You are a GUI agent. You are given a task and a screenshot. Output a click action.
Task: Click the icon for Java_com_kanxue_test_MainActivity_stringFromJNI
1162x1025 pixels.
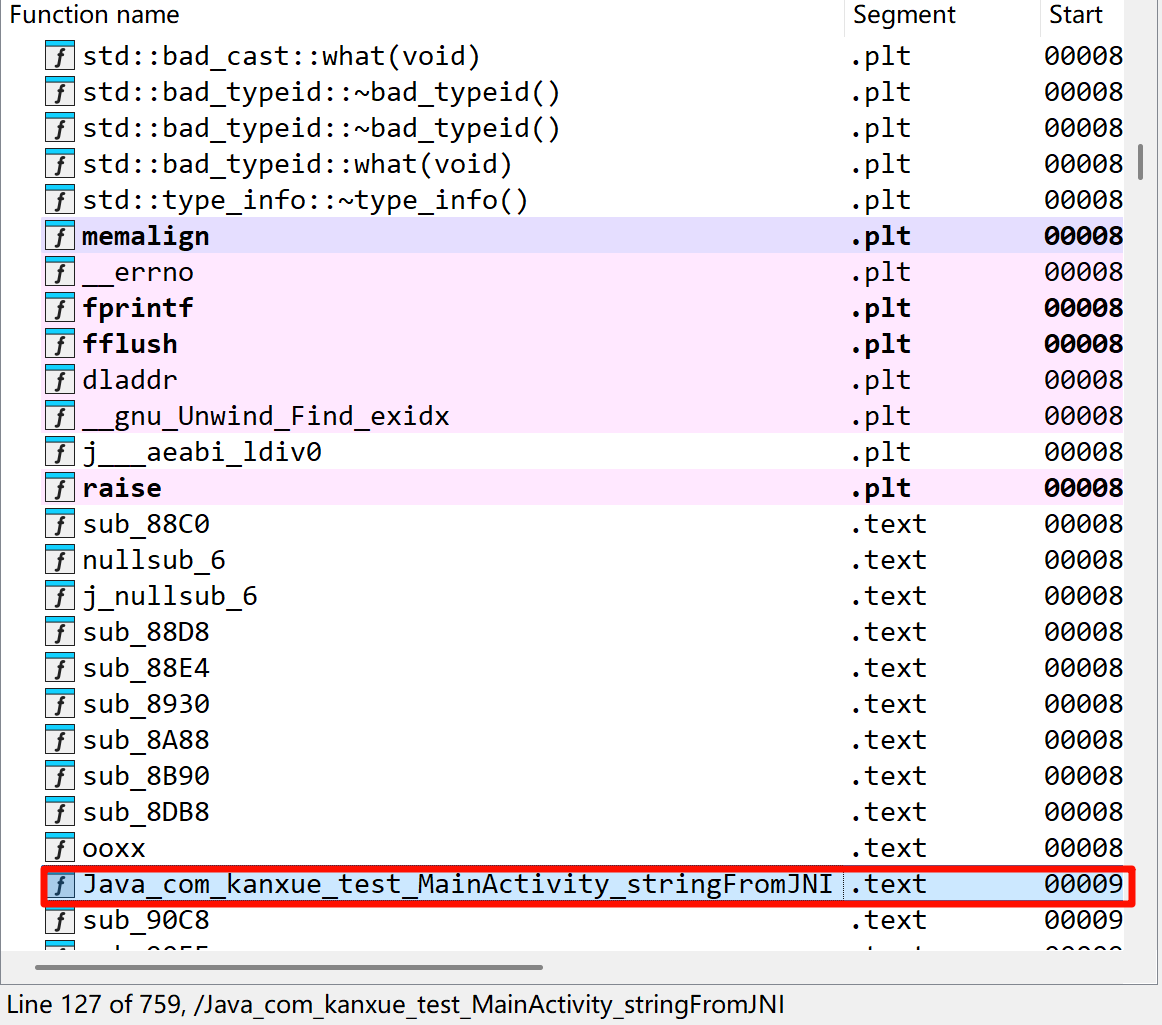60,885
